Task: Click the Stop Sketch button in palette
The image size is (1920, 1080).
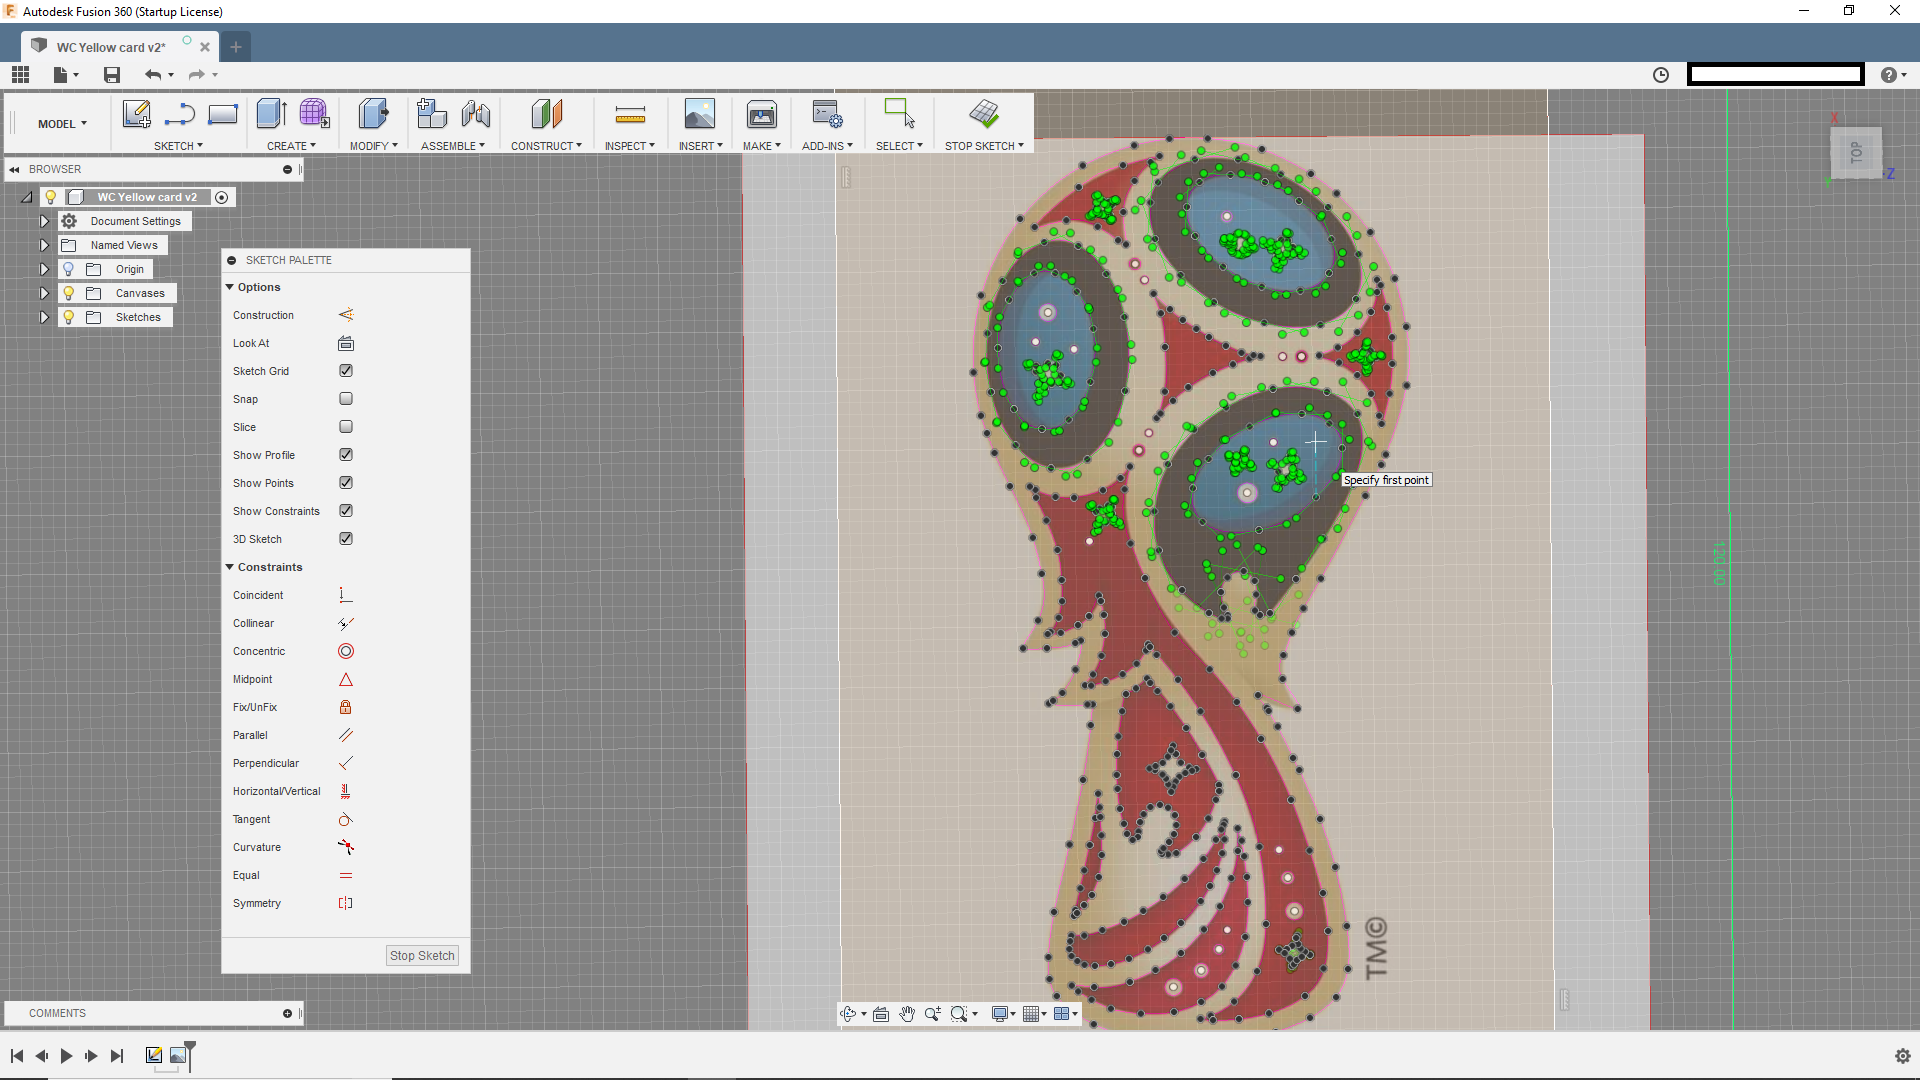Action: (x=422, y=956)
